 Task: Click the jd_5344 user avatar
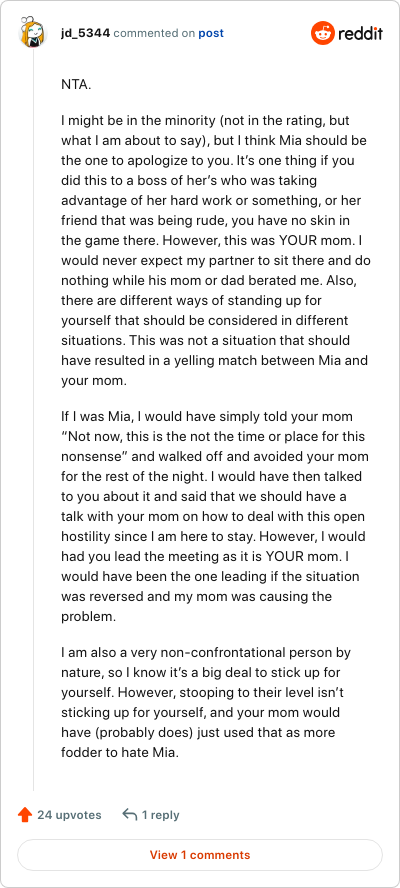tap(32, 33)
